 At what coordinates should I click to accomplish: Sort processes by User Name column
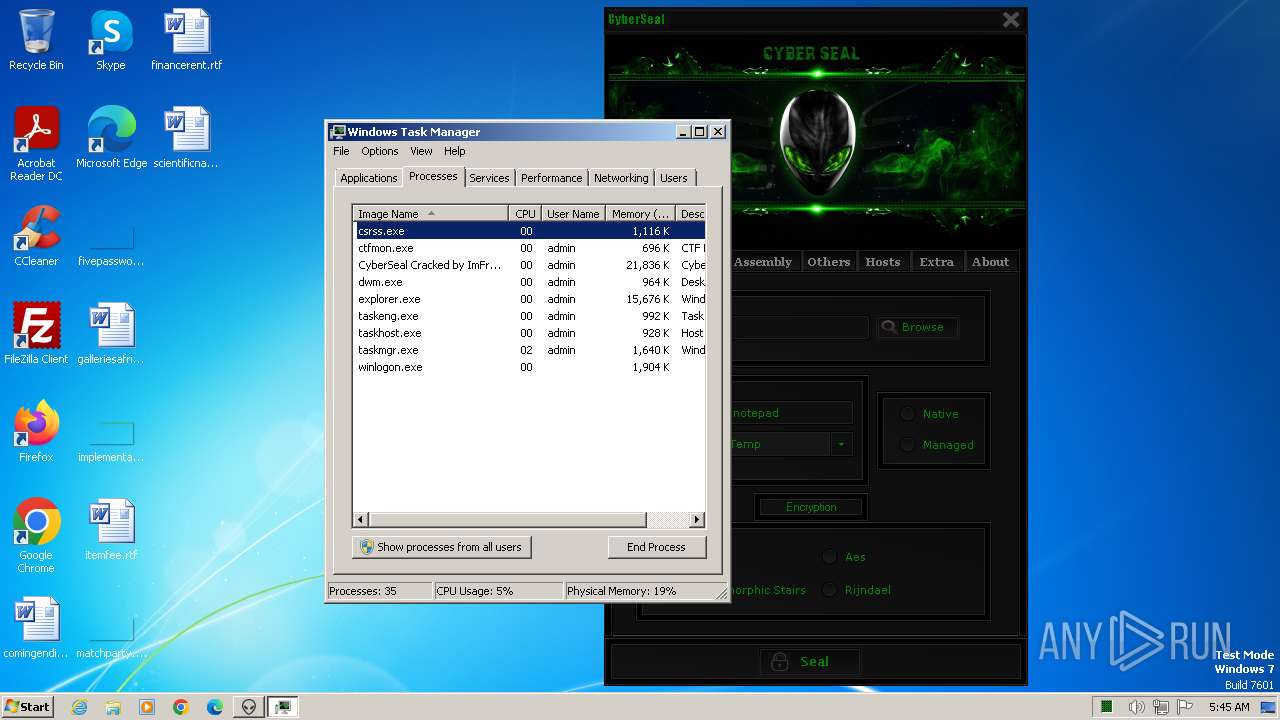point(573,214)
